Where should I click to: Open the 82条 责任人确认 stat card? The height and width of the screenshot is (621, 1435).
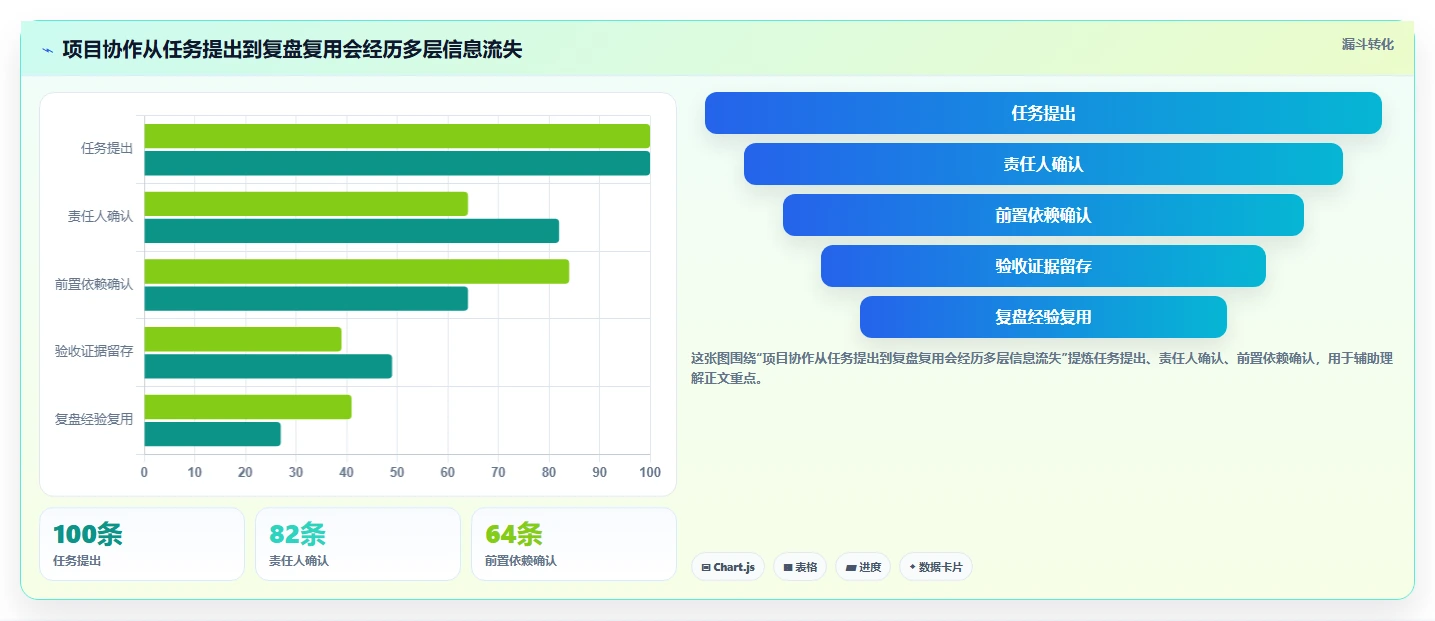tap(358, 544)
